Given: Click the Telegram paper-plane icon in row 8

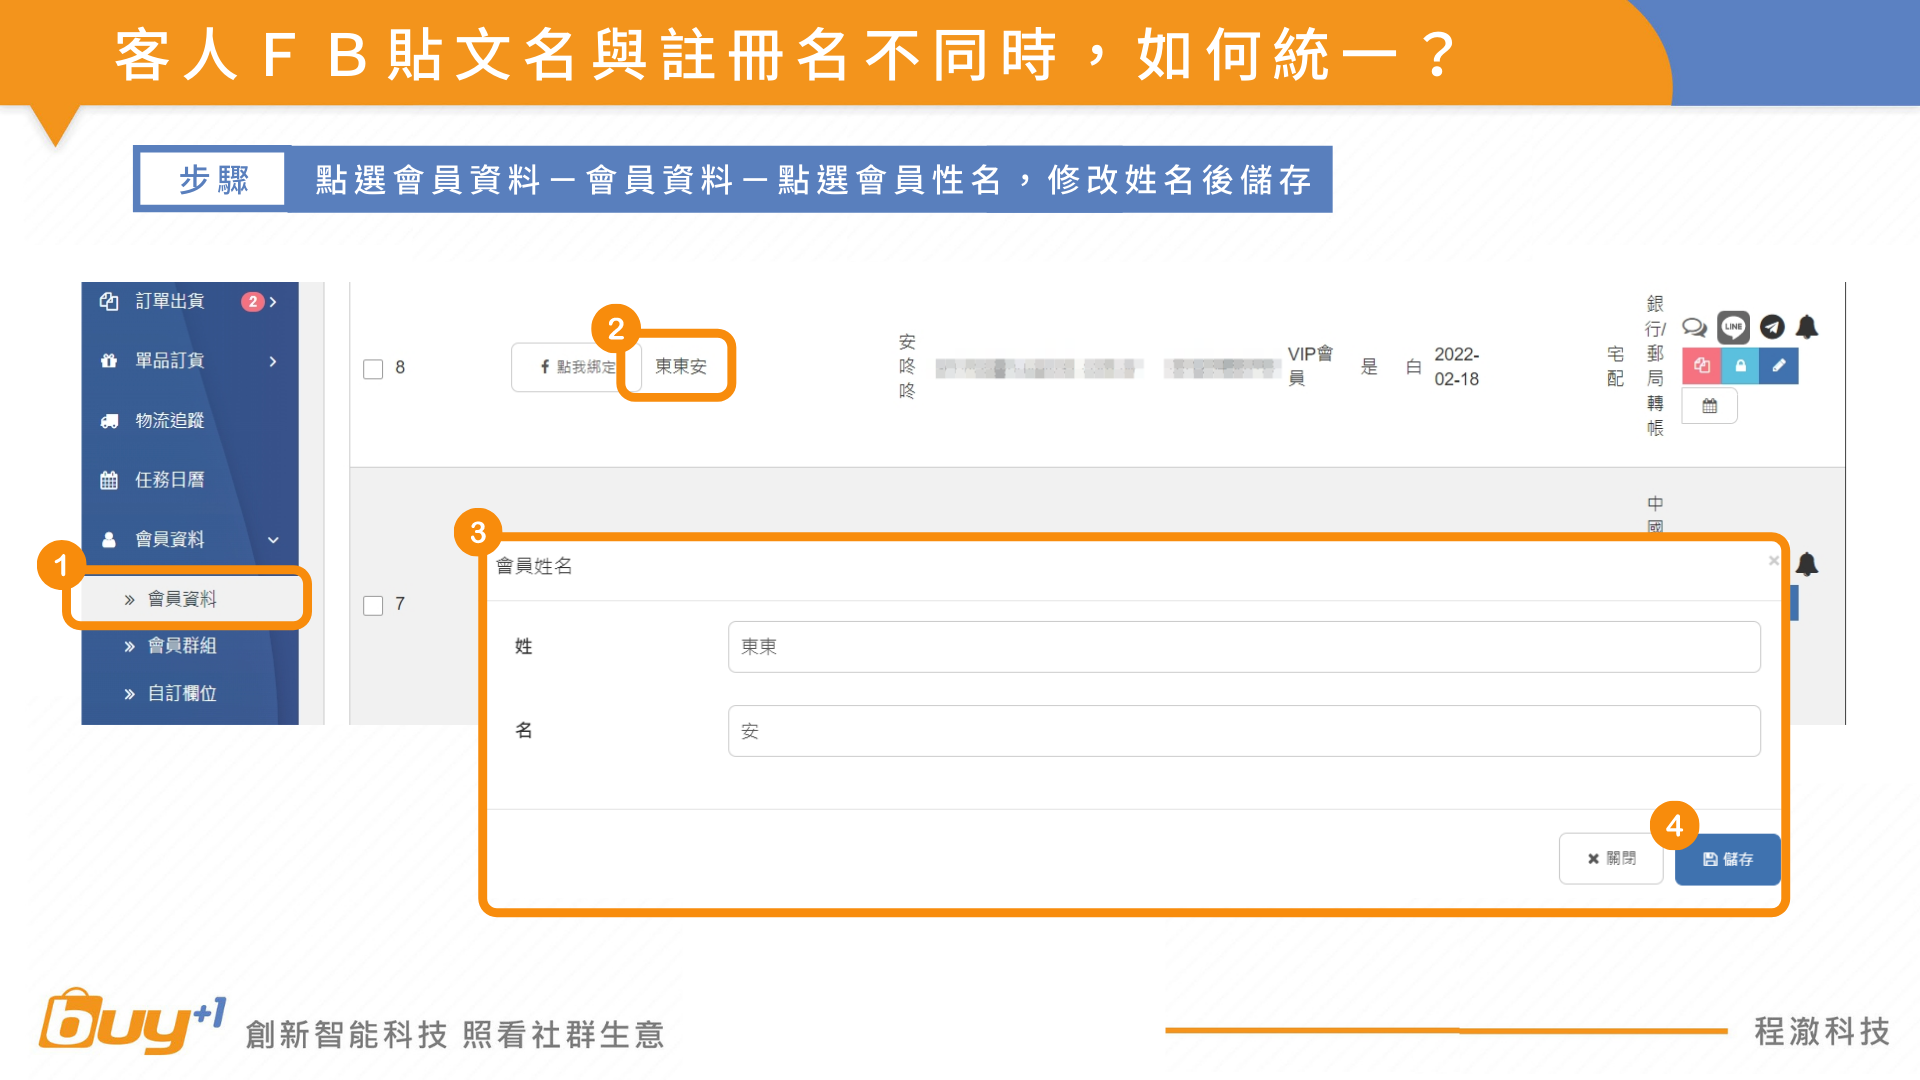Looking at the screenshot, I should click(1772, 327).
